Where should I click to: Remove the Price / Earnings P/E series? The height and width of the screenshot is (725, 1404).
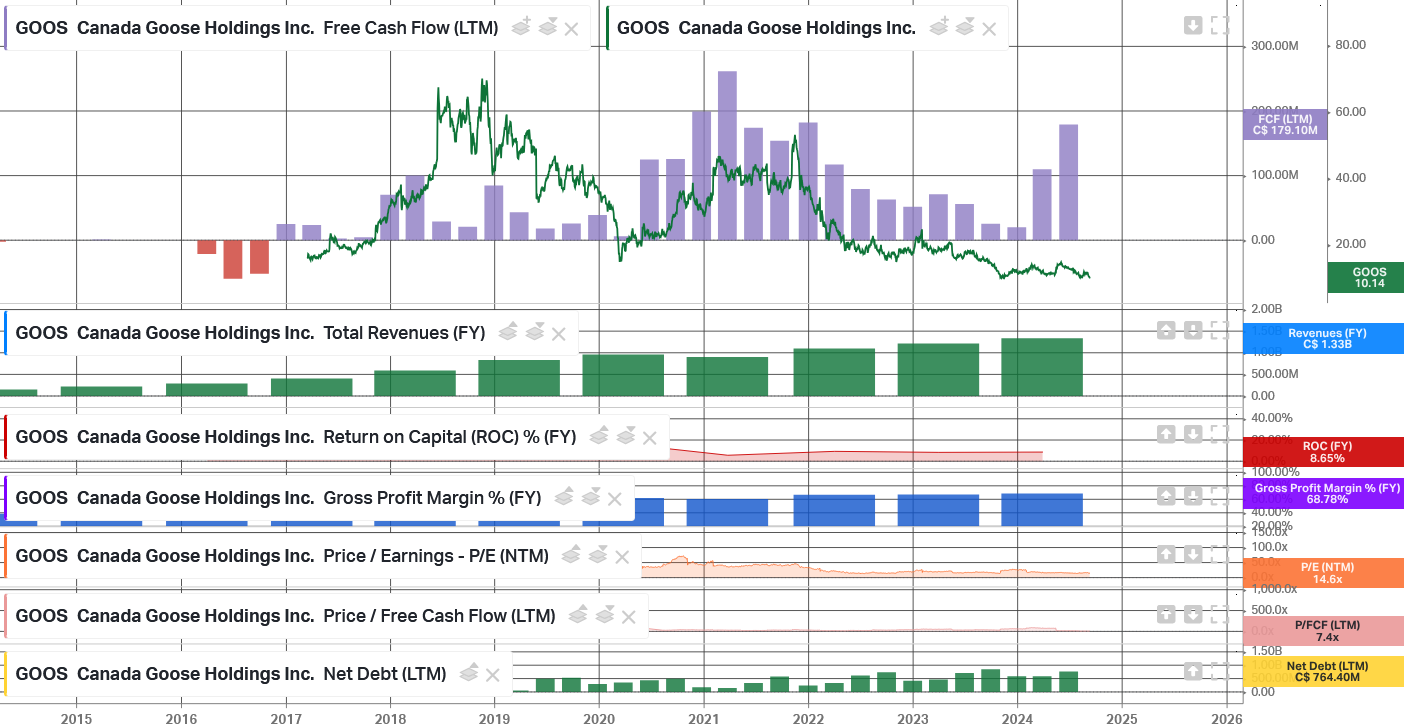pyautogui.click(x=622, y=557)
